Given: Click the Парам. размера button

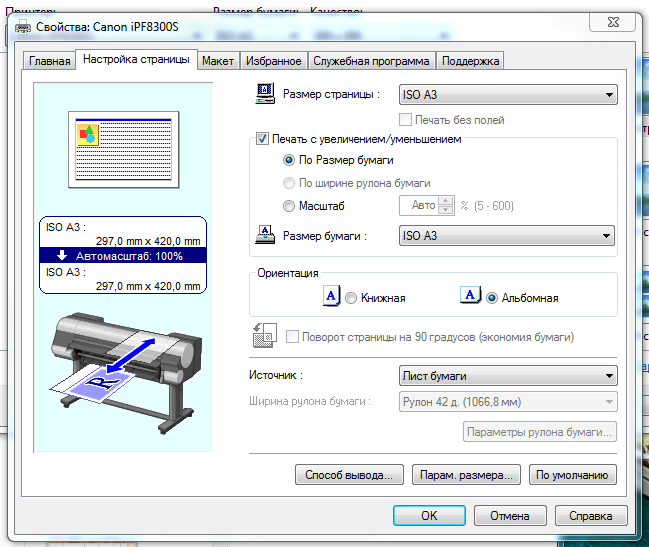Looking at the screenshot, I should pos(466,475).
